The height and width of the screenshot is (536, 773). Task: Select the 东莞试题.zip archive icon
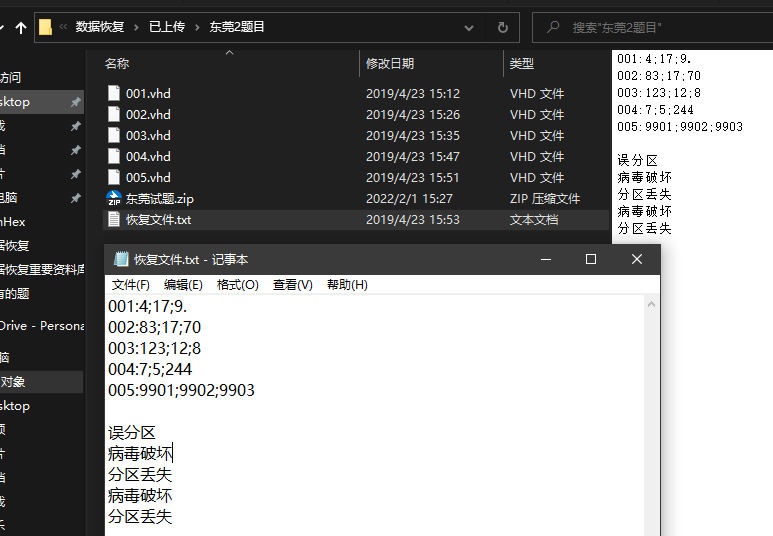[x=114, y=198]
